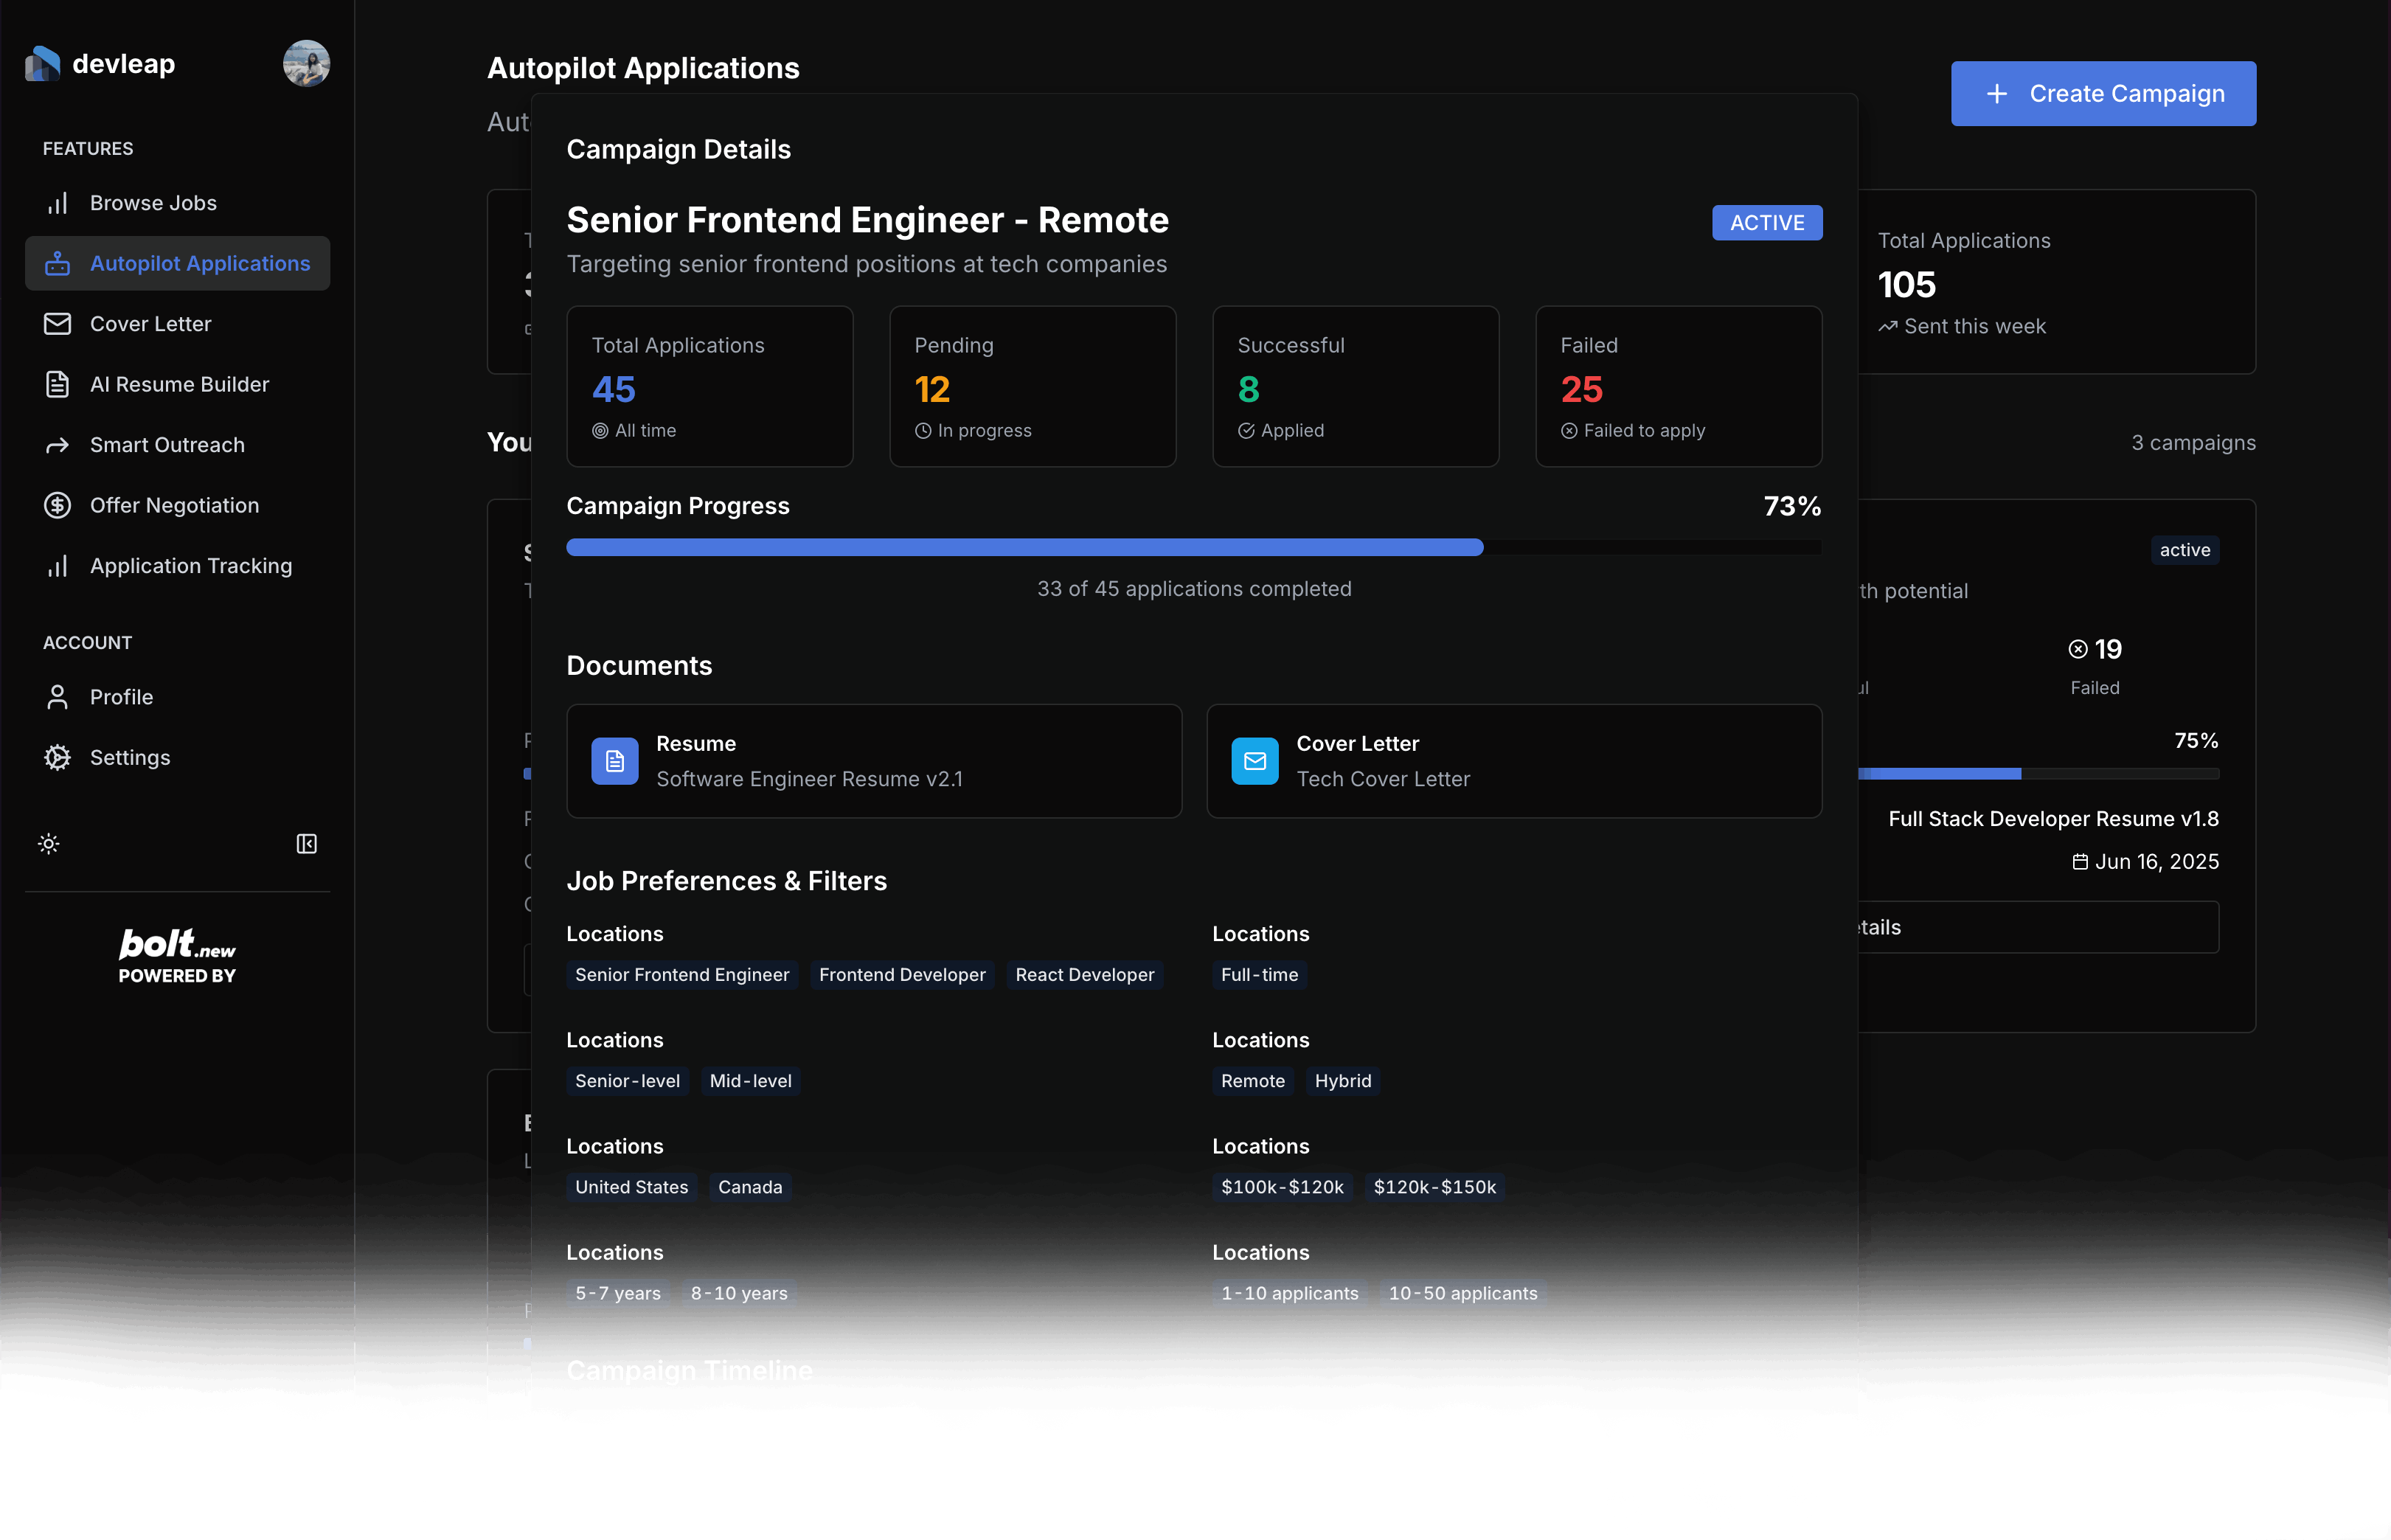Click the blue Resume document icon
This screenshot has width=2391, height=1540.
[614, 761]
